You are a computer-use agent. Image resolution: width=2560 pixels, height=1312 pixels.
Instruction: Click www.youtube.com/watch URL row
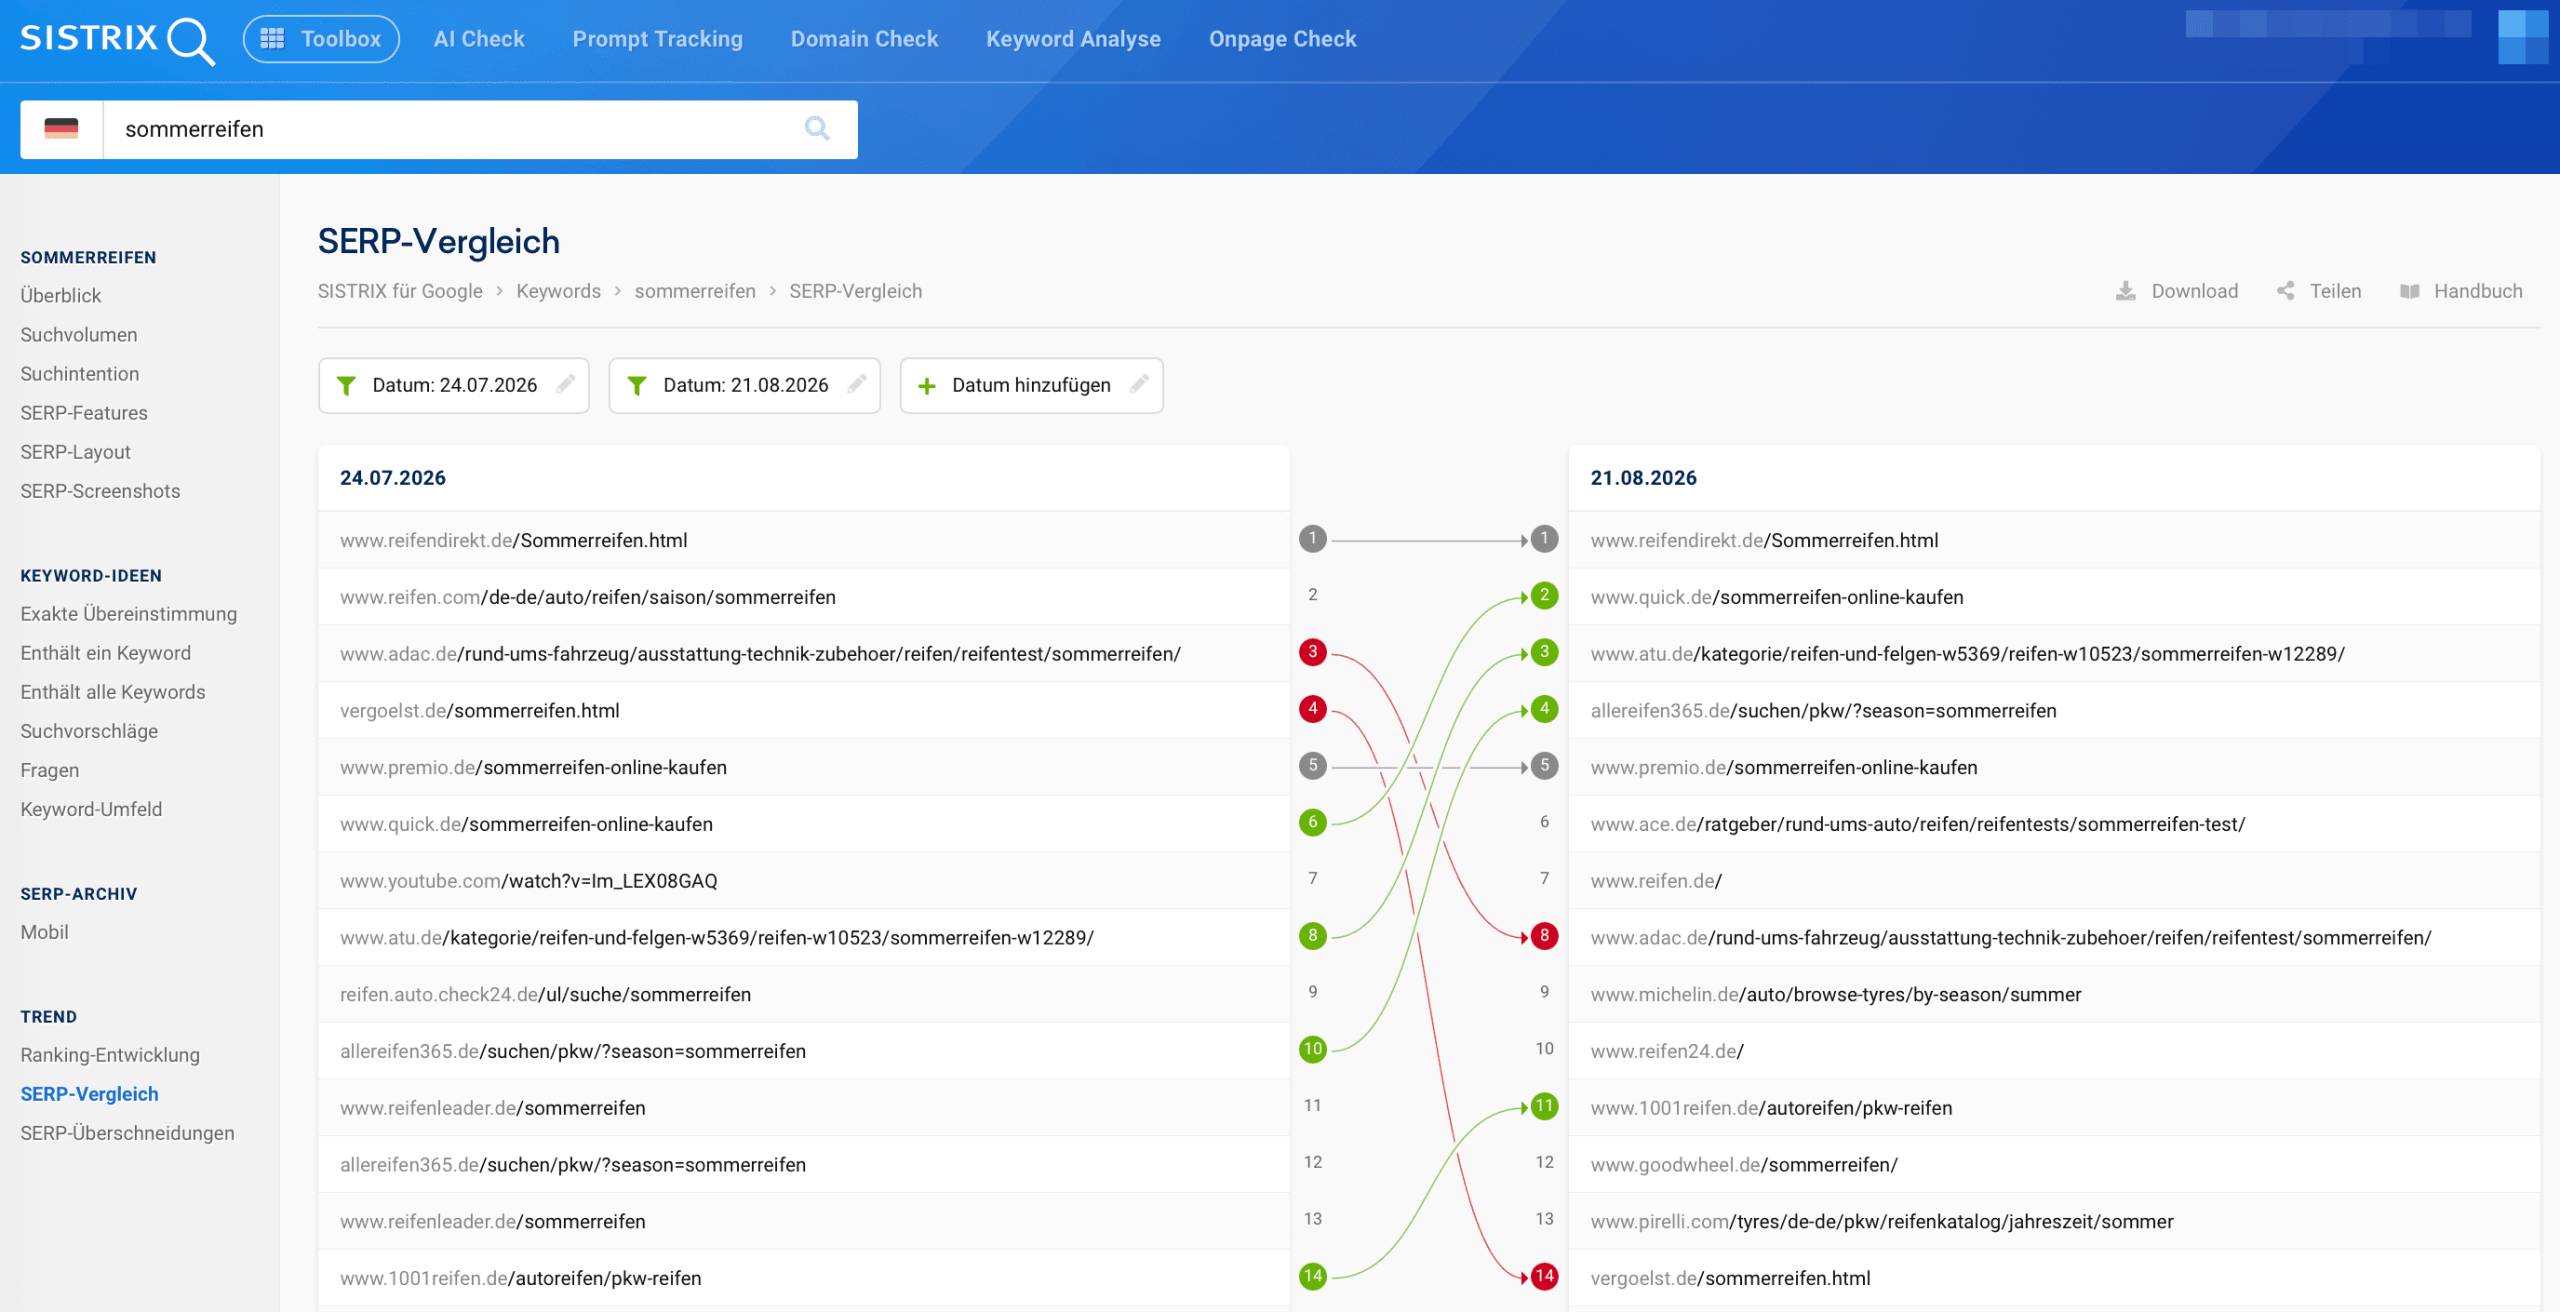point(804,881)
